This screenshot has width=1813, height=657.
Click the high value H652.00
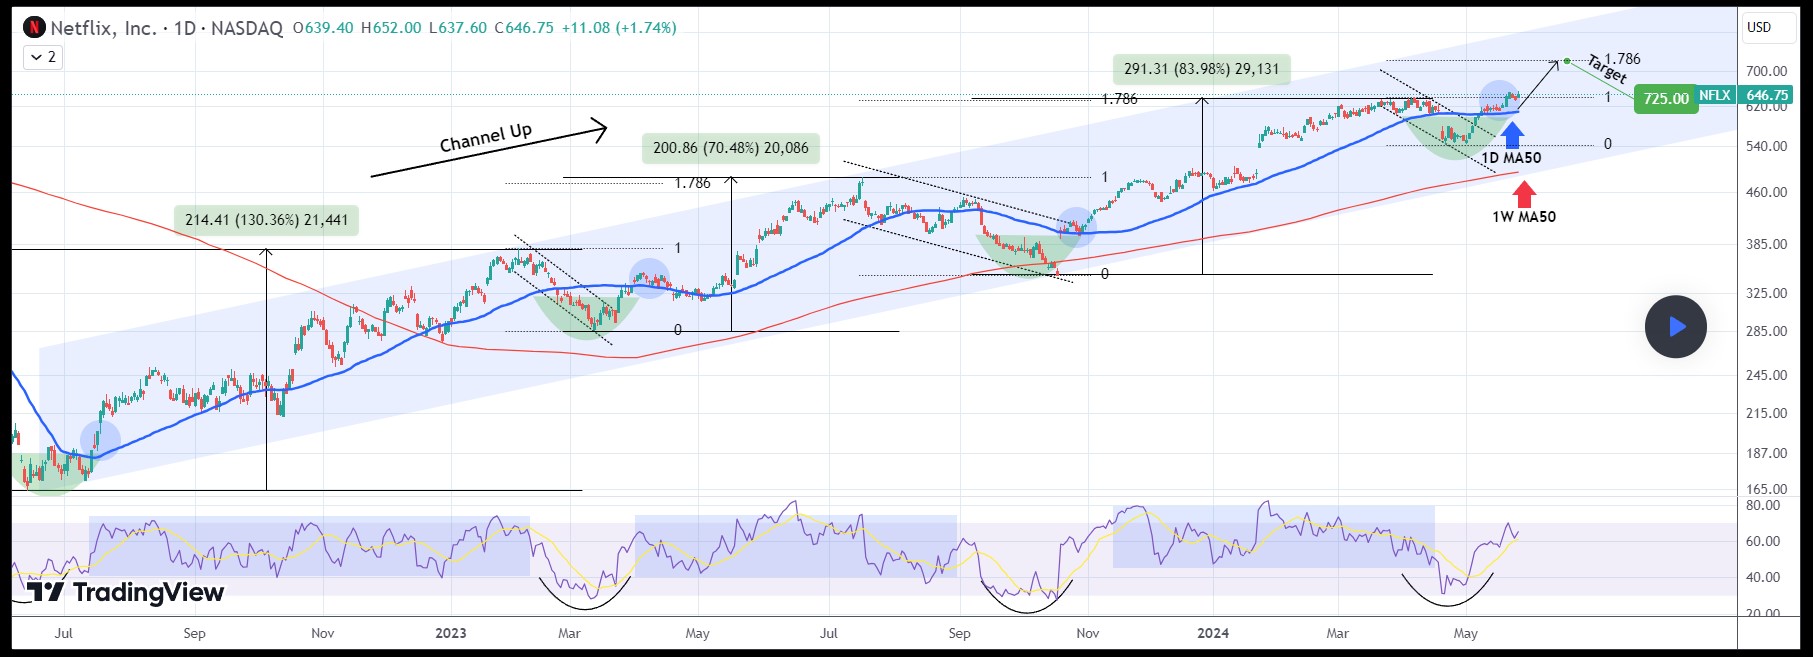(391, 28)
